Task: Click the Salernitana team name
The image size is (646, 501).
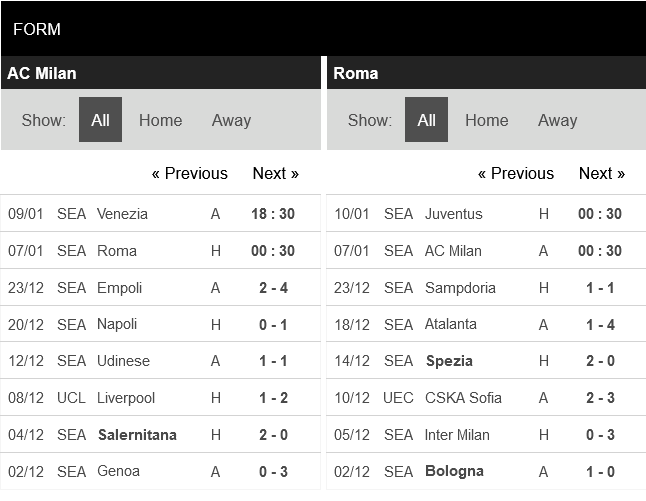Action: 137,435
